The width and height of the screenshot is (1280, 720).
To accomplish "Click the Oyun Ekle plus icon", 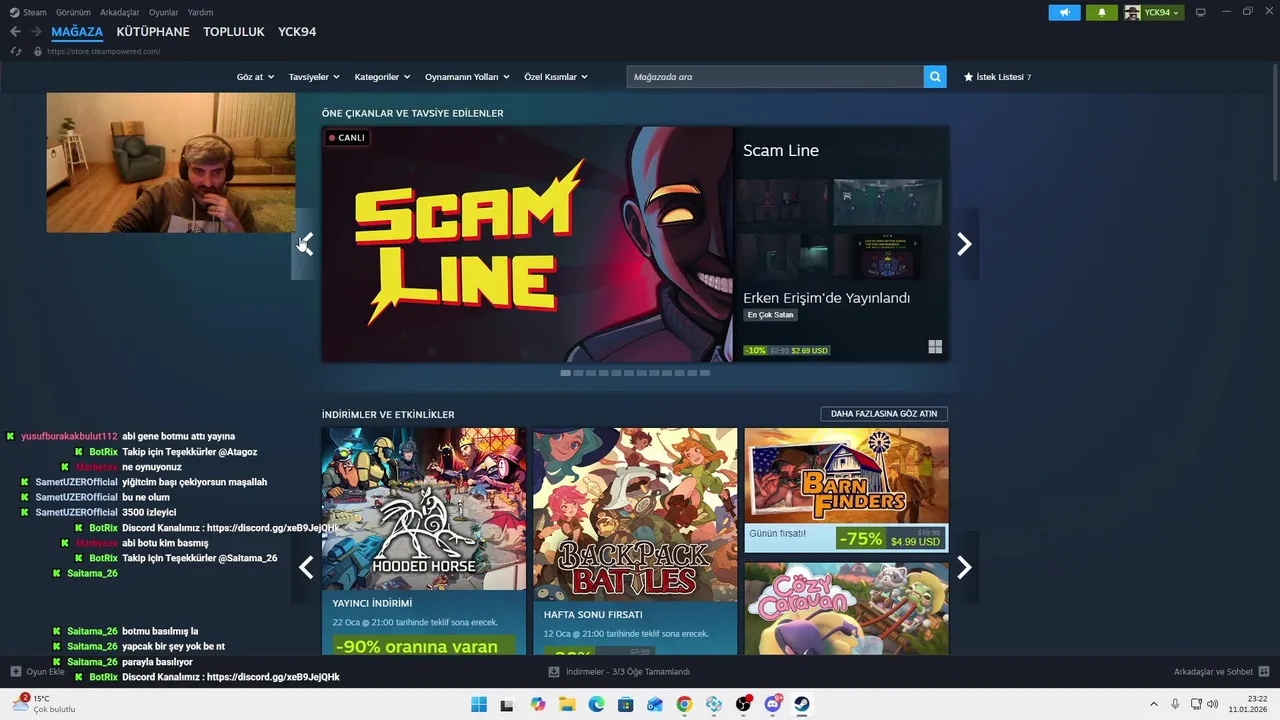I will click(x=16, y=672).
